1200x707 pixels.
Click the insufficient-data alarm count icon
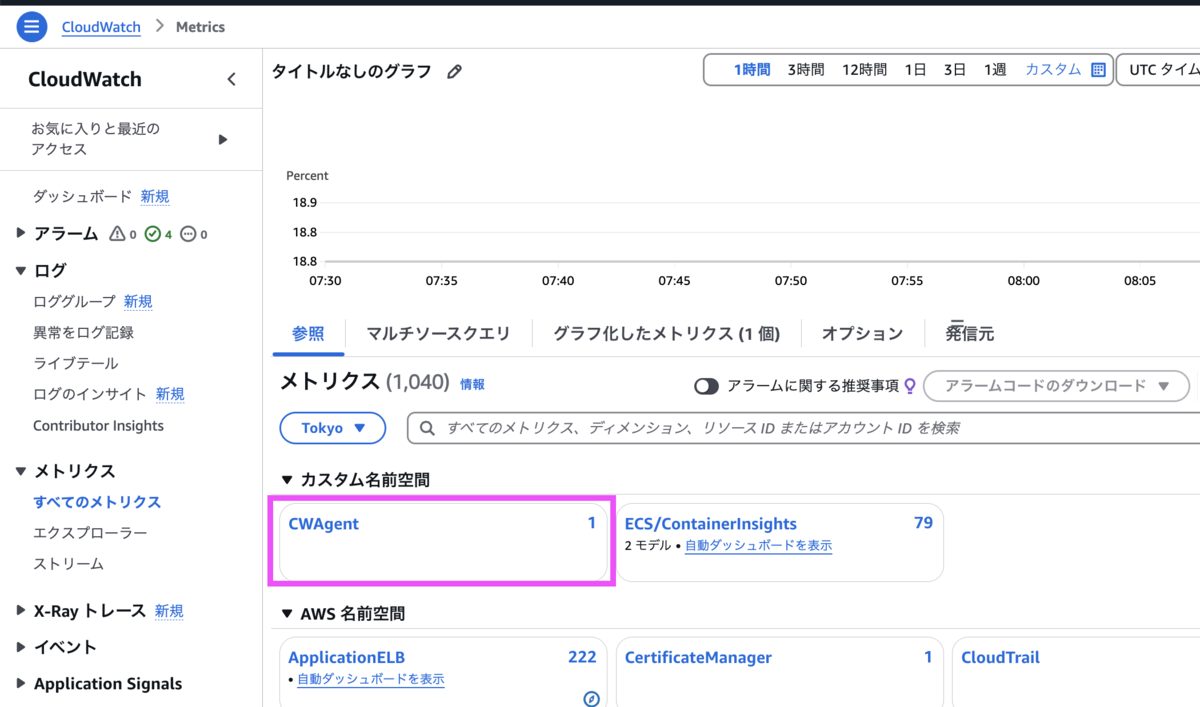click(188, 234)
